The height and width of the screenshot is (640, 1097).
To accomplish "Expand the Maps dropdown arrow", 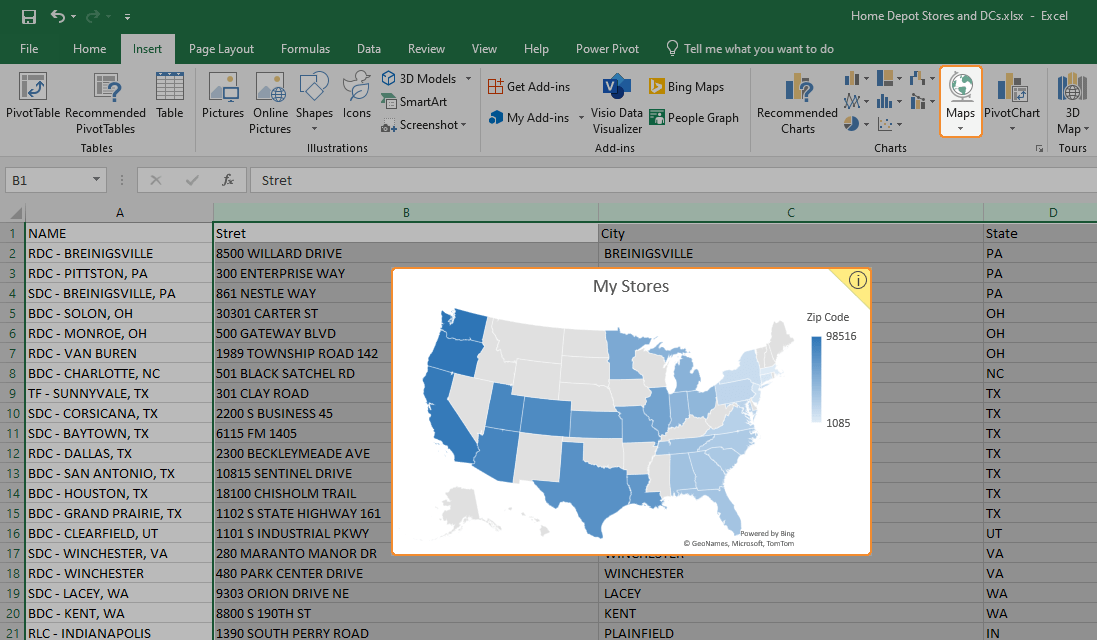I will tap(960, 127).
